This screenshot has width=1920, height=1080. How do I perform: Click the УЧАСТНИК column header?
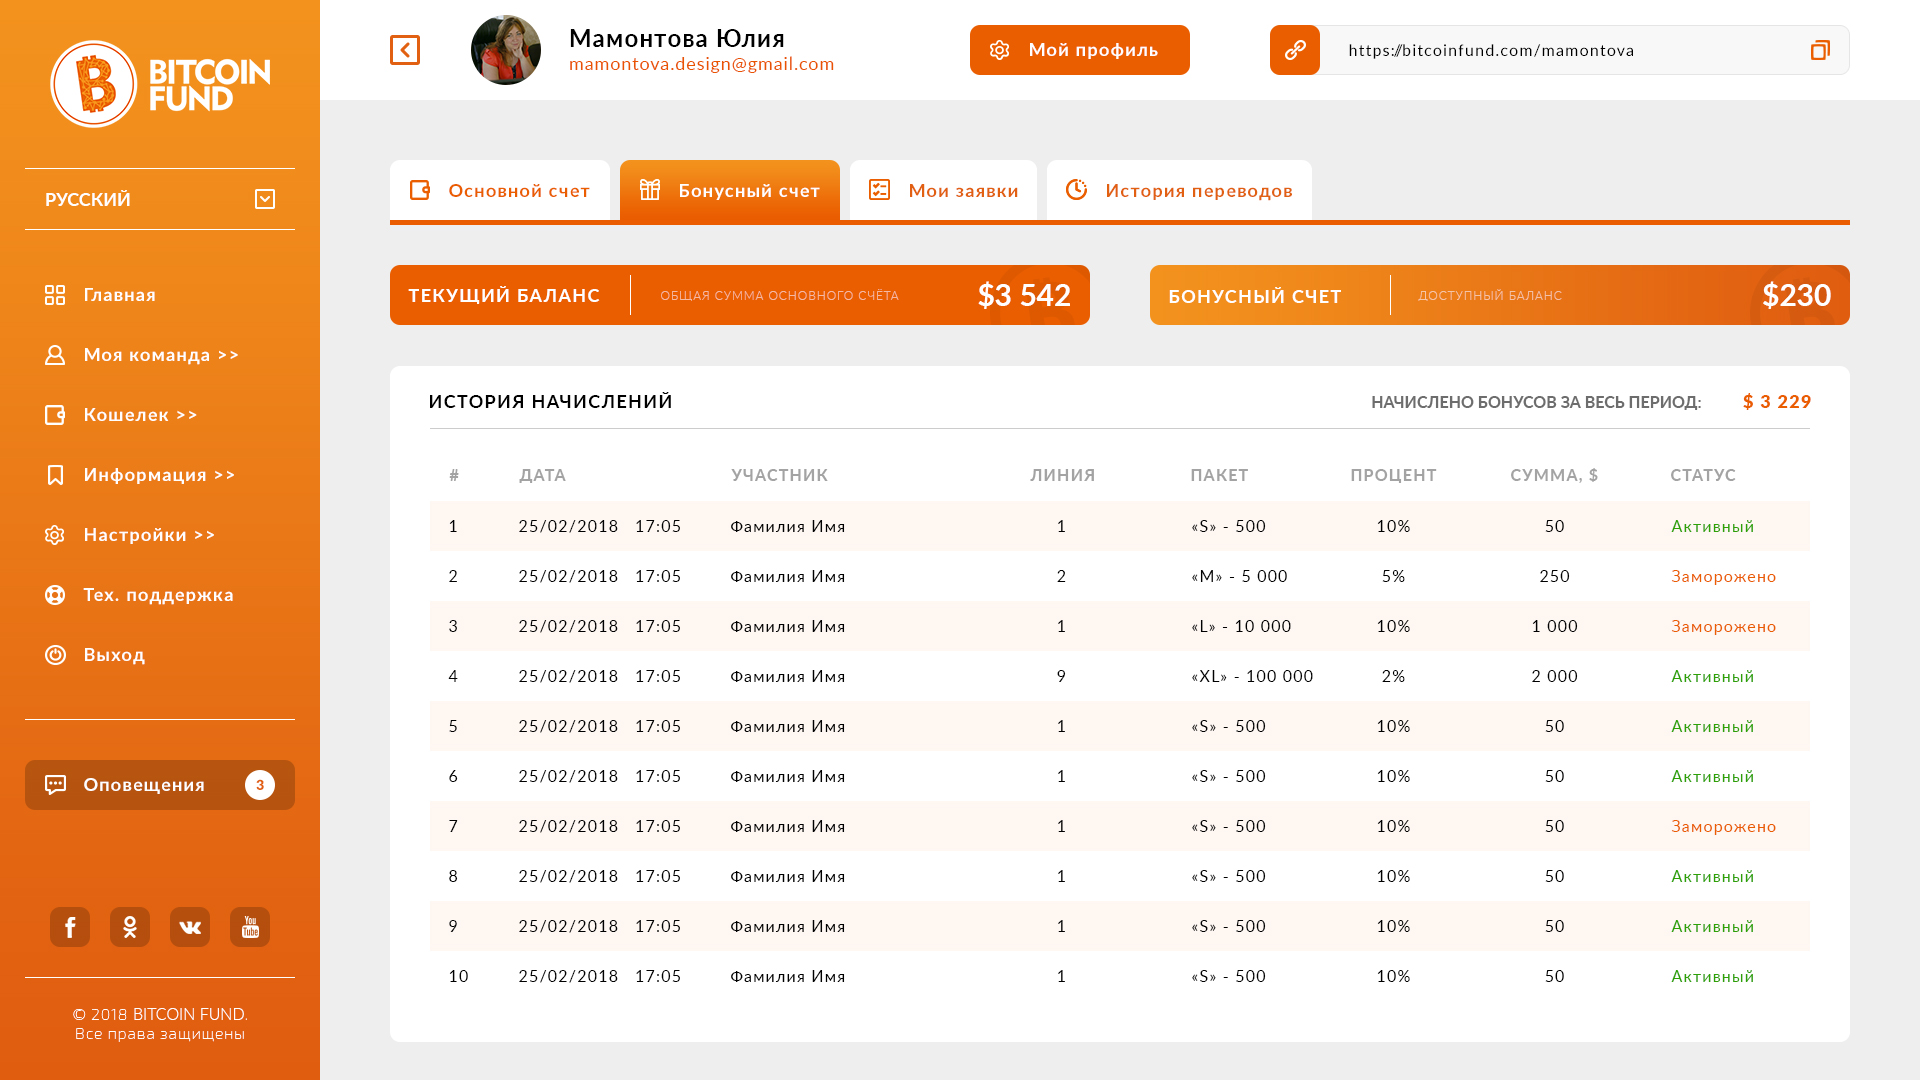(x=780, y=475)
